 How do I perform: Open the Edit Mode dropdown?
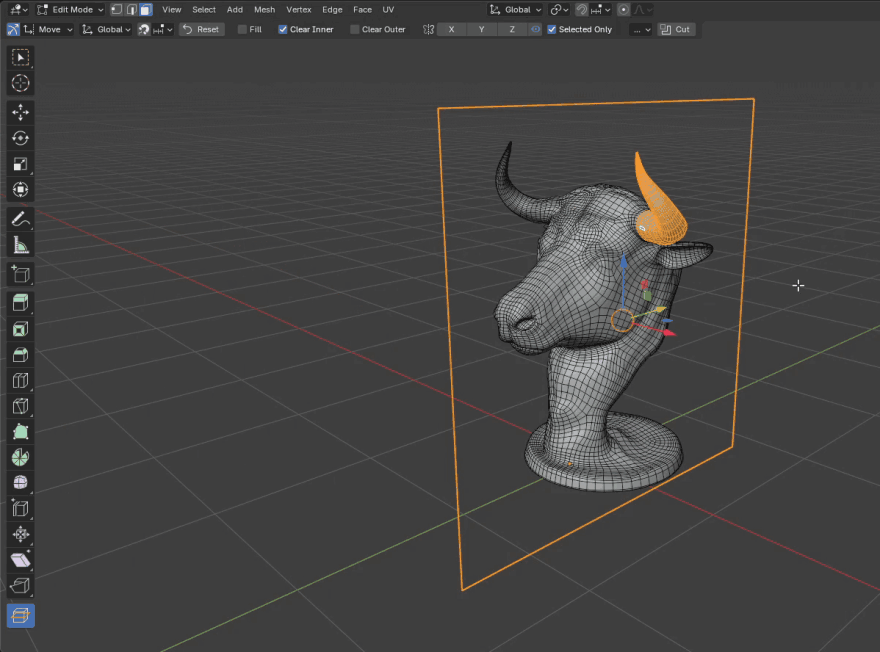71,10
